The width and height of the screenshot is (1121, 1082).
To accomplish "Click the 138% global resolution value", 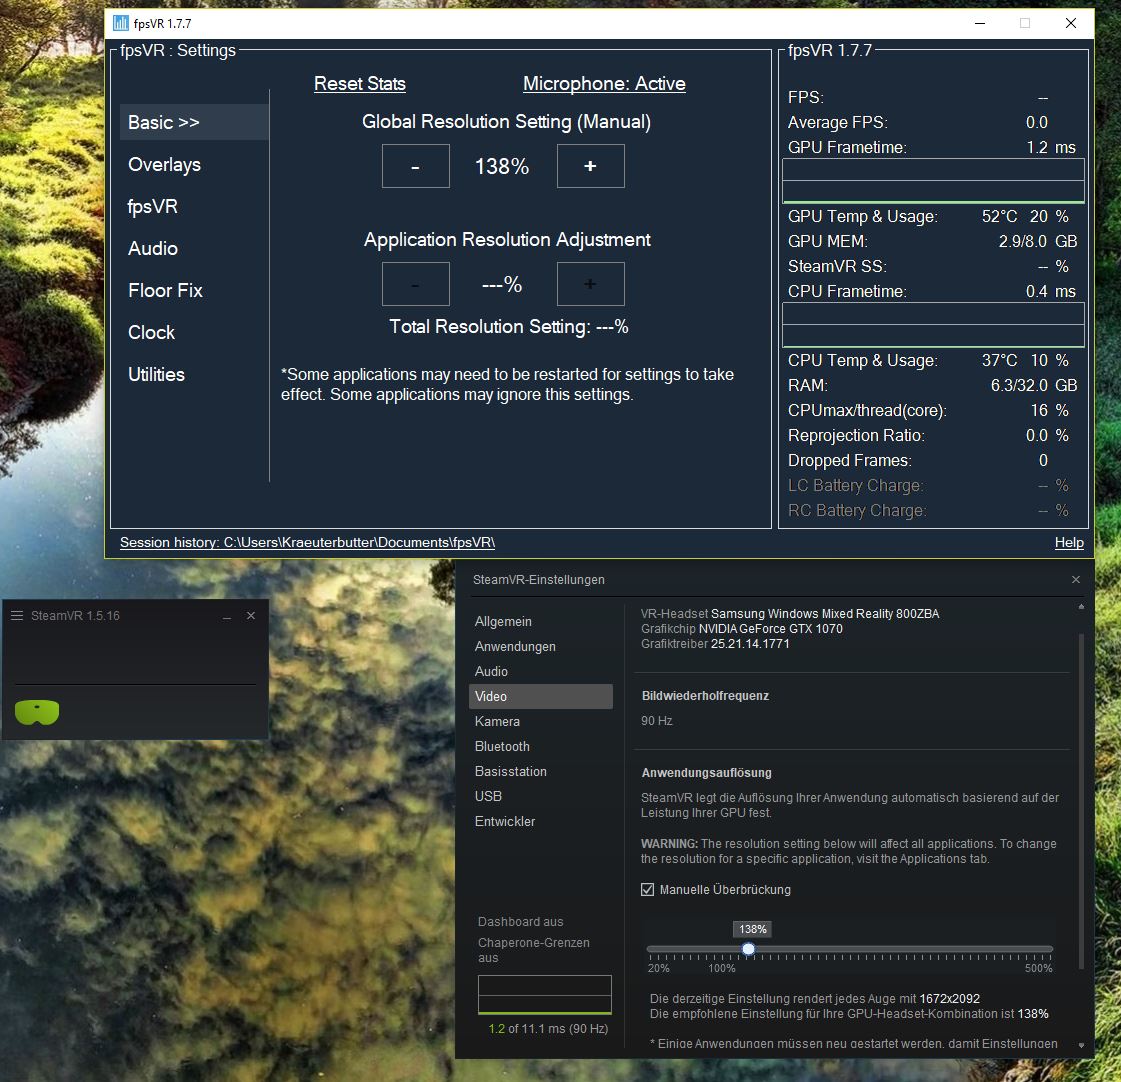I will click(502, 167).
